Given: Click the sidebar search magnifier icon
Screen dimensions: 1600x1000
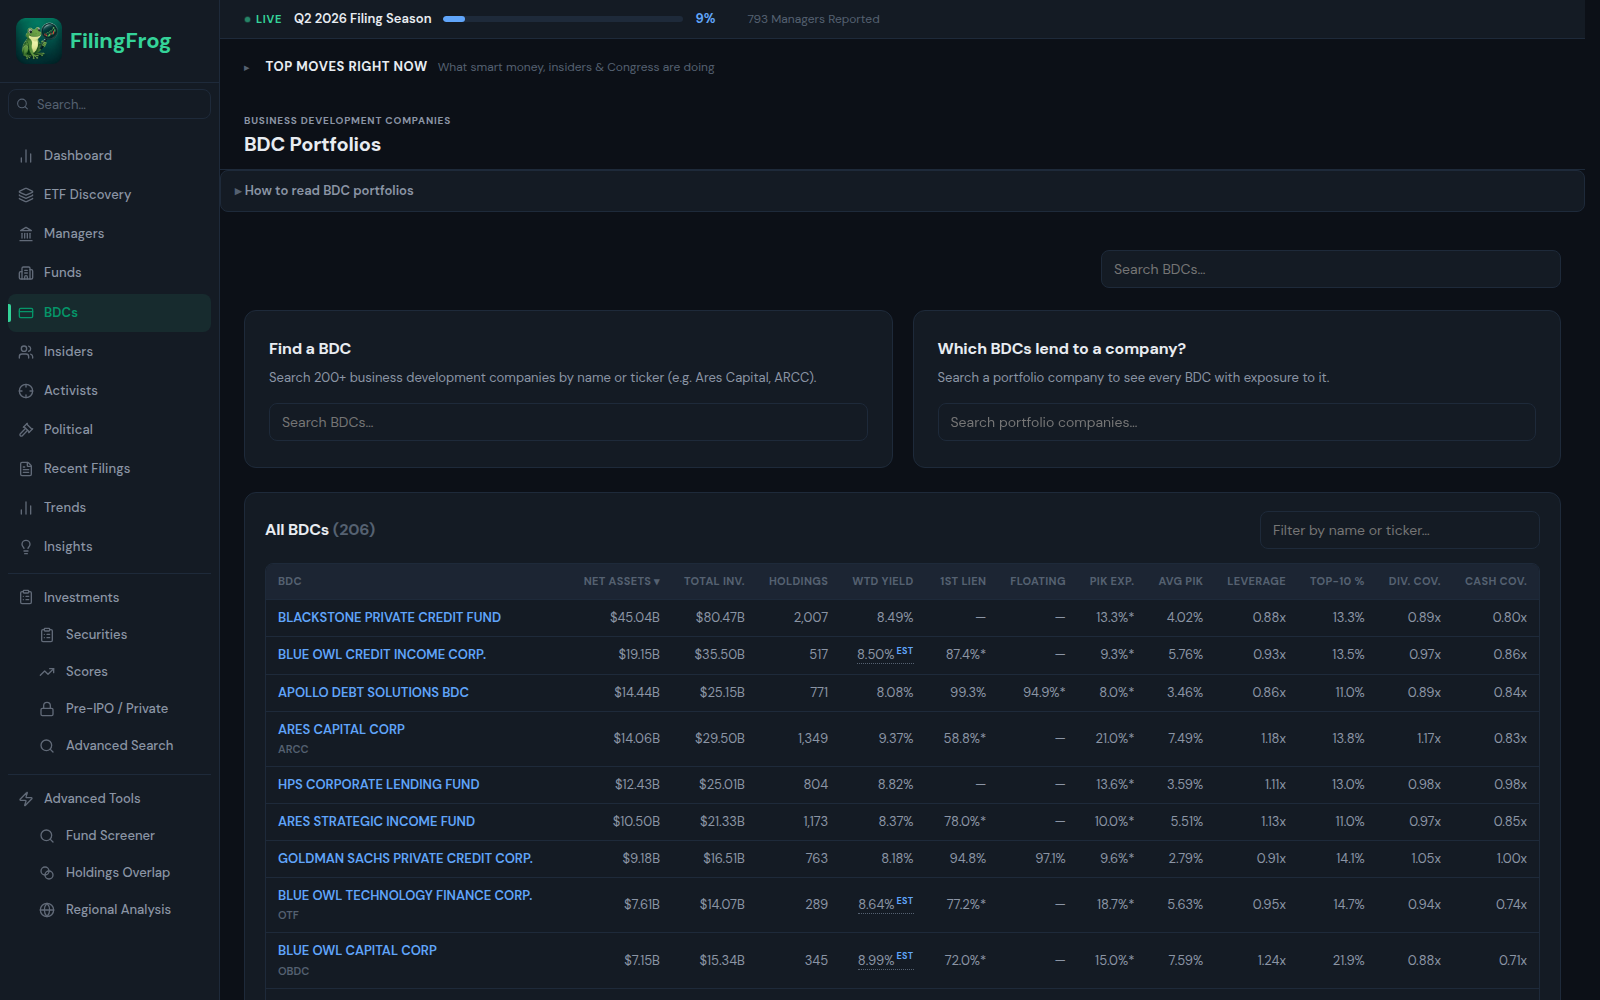Looking at the screenshot, I should coord(23,104).
